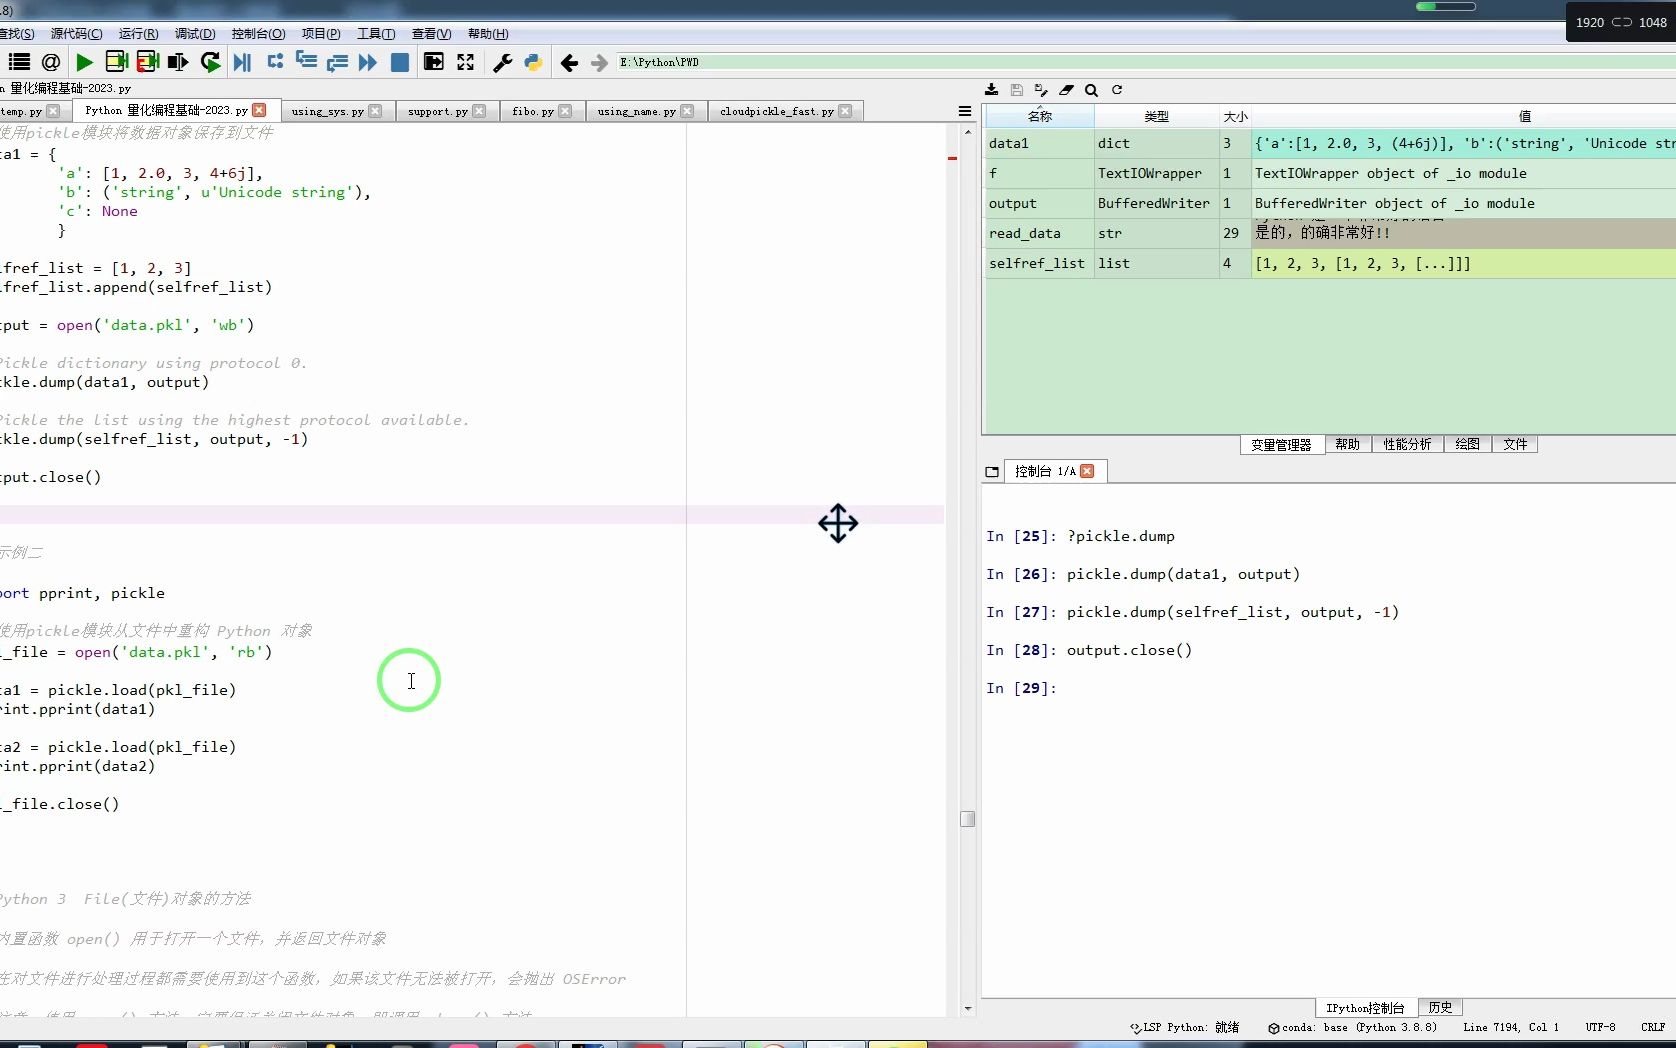Sort variables by 类型 column header
The image size is (1676, 1048).
click(x=1156, y=116)
